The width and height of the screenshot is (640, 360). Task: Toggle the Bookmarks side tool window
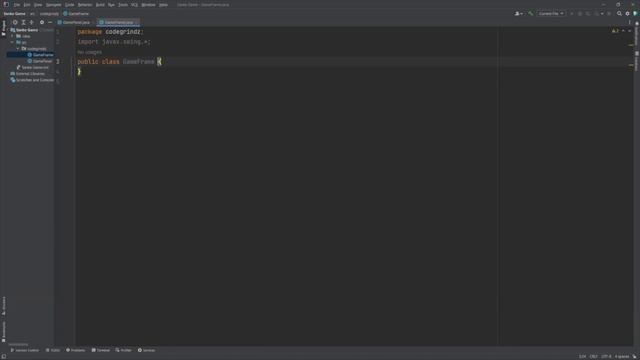click(4, 332)
